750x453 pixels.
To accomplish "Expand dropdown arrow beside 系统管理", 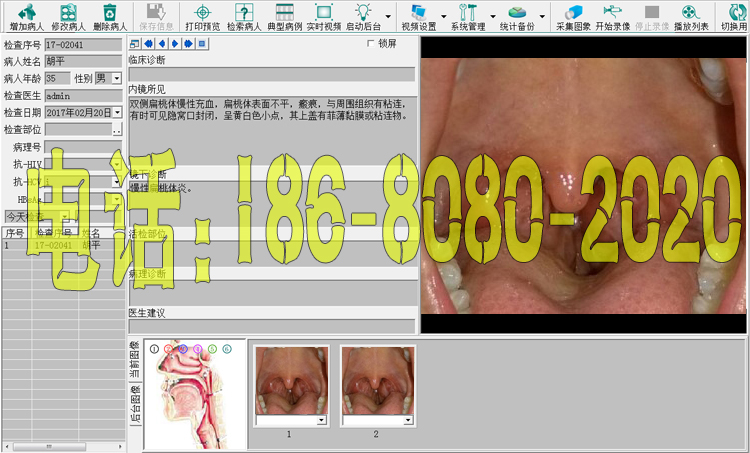I will pyautogui.click(x=493, y=17).
